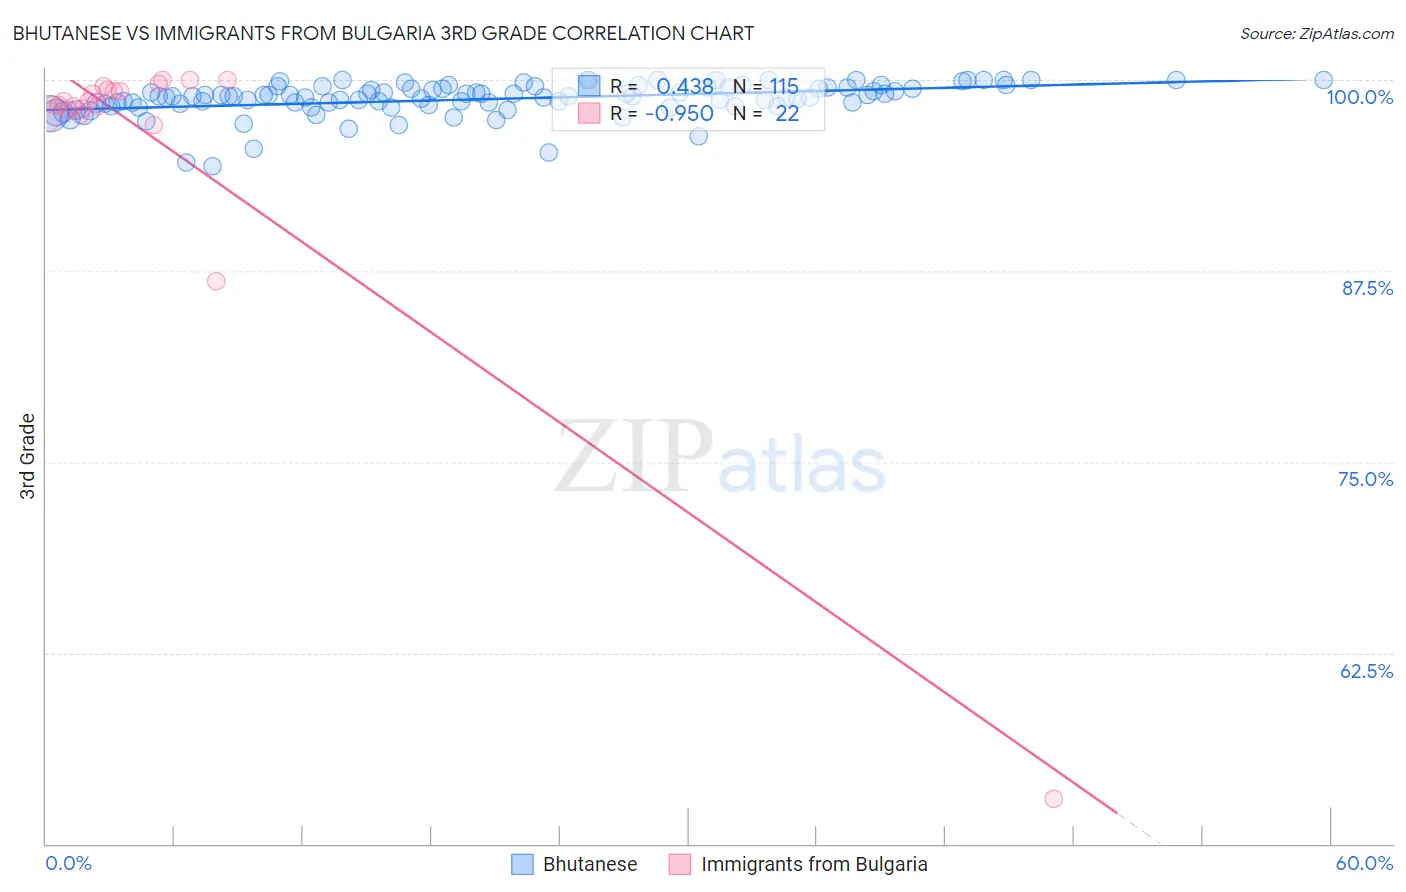Click the pink data point at bottom right
Image resolution: width=1406 pixels, height=892 pixels.
[1053, 798]
